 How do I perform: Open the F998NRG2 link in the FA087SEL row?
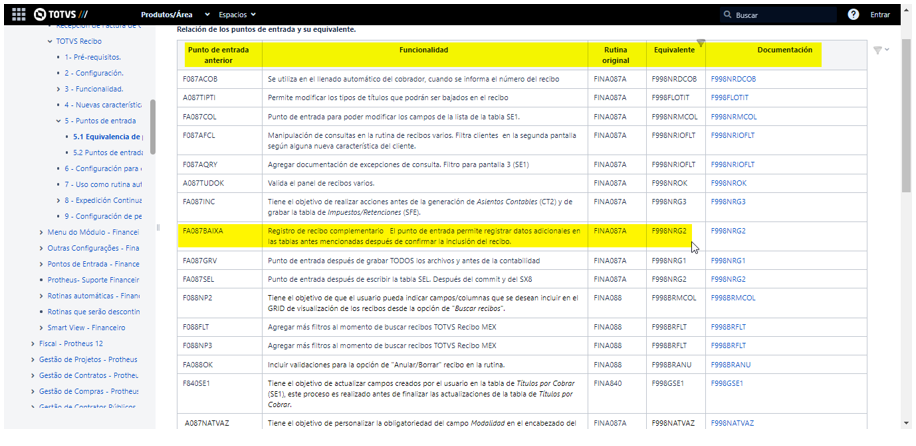click(728, 279)
